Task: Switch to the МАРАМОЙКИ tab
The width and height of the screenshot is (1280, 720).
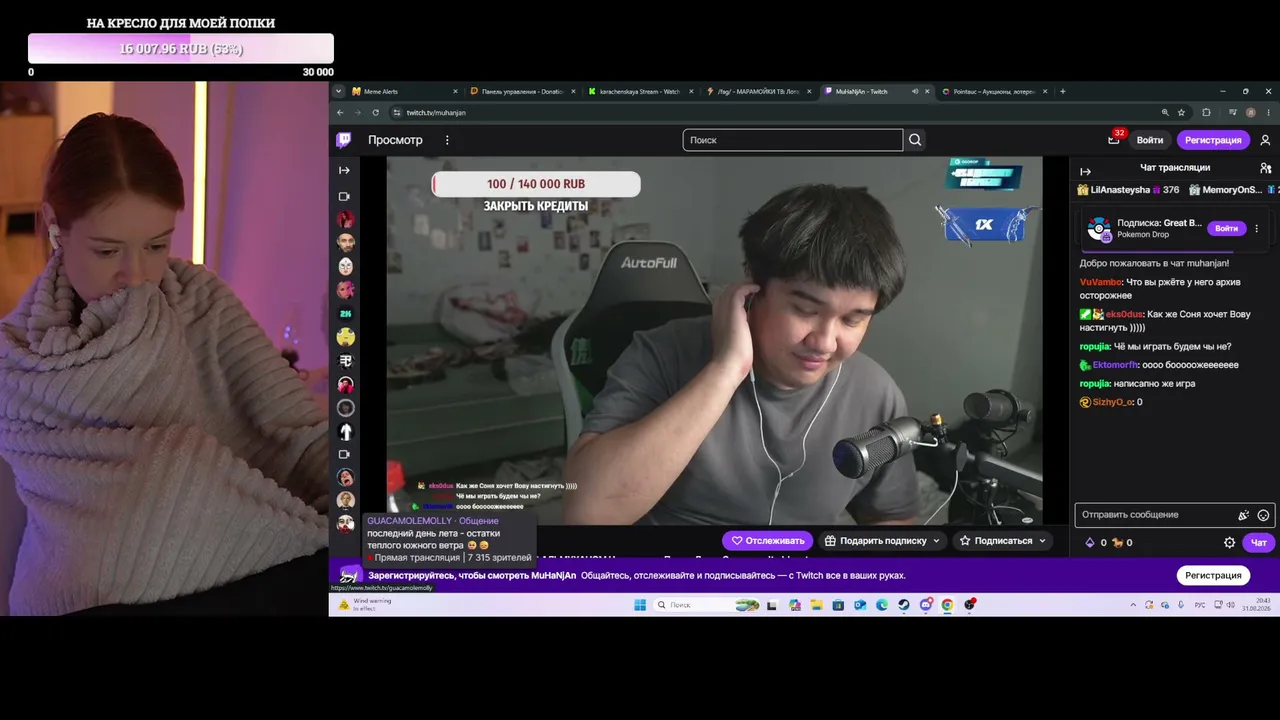Action: [x=759, y=91]
